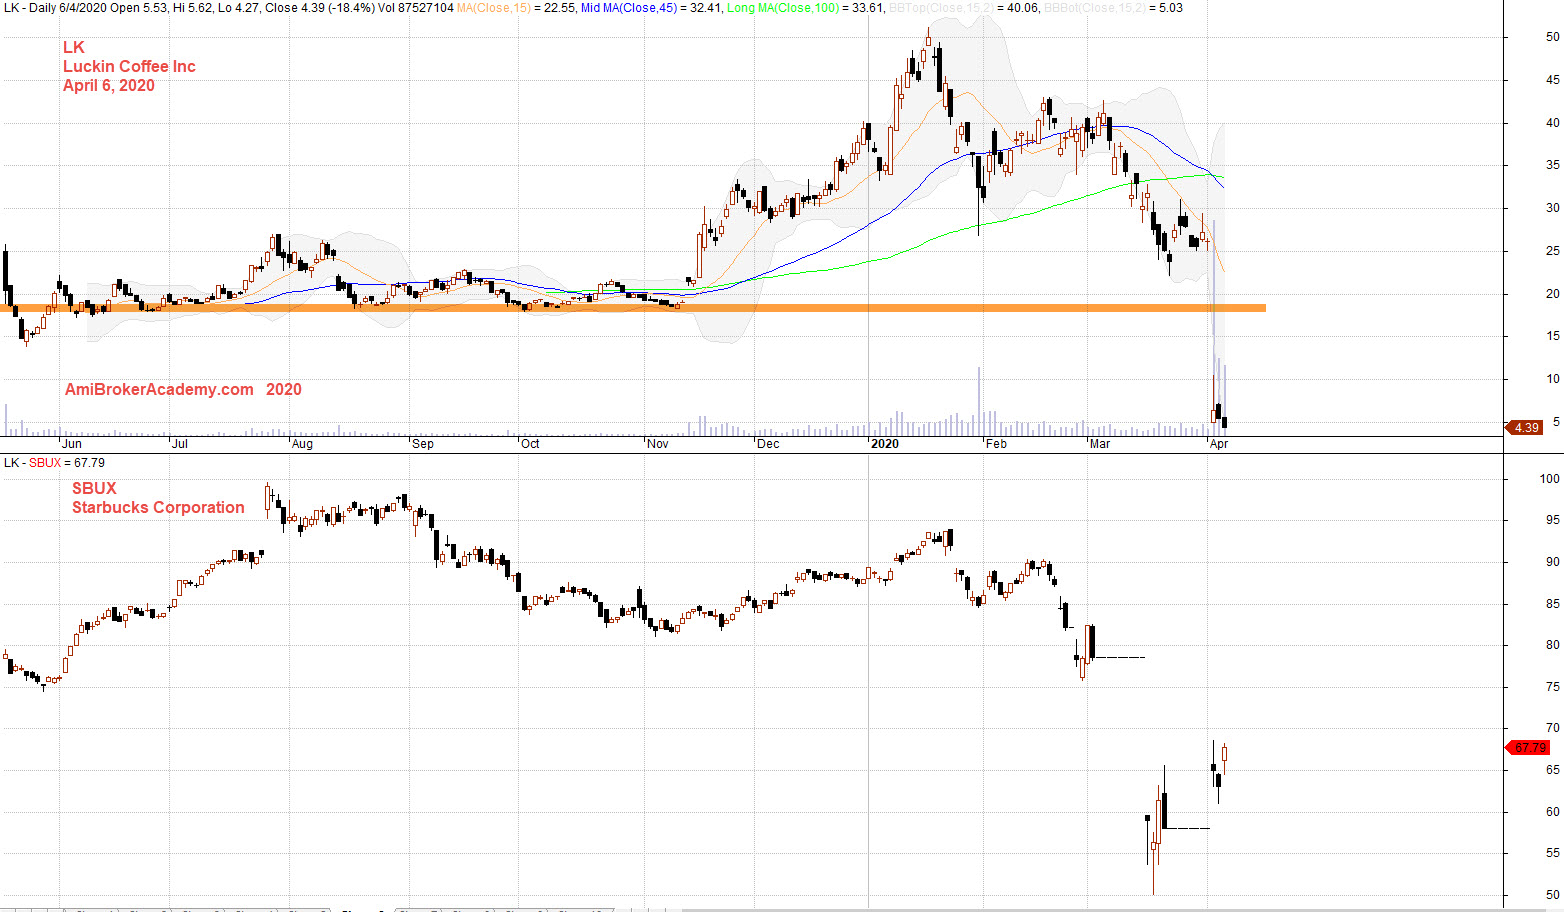The height and width of the screenshot is (912, 1564).
Task: Click the 100 price level on SBUX axis
Action: (1549, 479)
